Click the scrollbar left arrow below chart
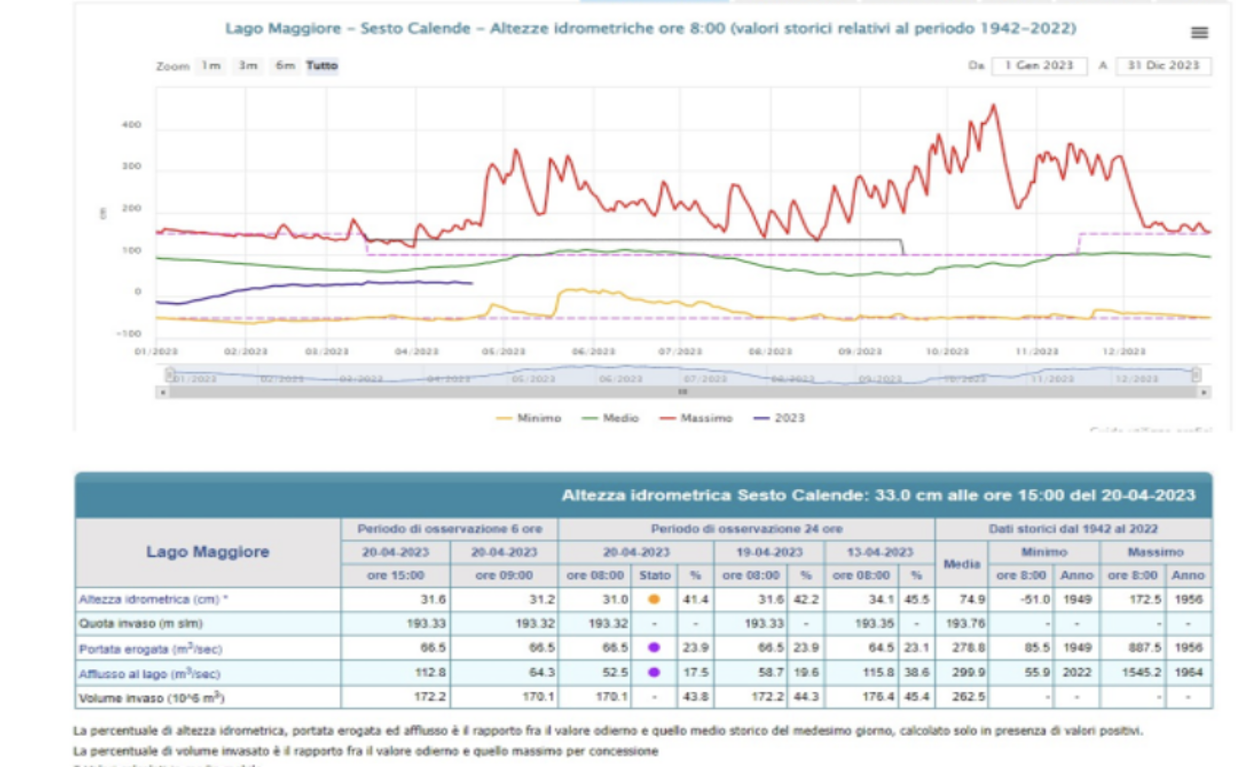 162,392
